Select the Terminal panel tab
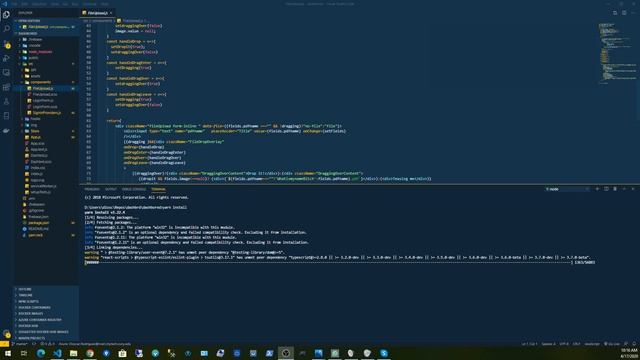The image size is (640, 360). click(x=158, y=189)
